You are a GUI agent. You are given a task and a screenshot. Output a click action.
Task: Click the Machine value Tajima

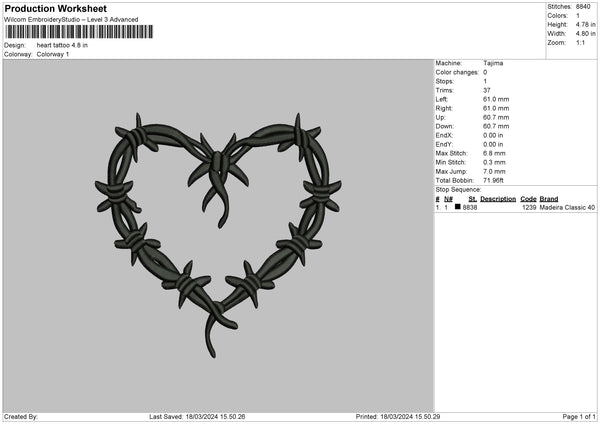click(492, 63)
